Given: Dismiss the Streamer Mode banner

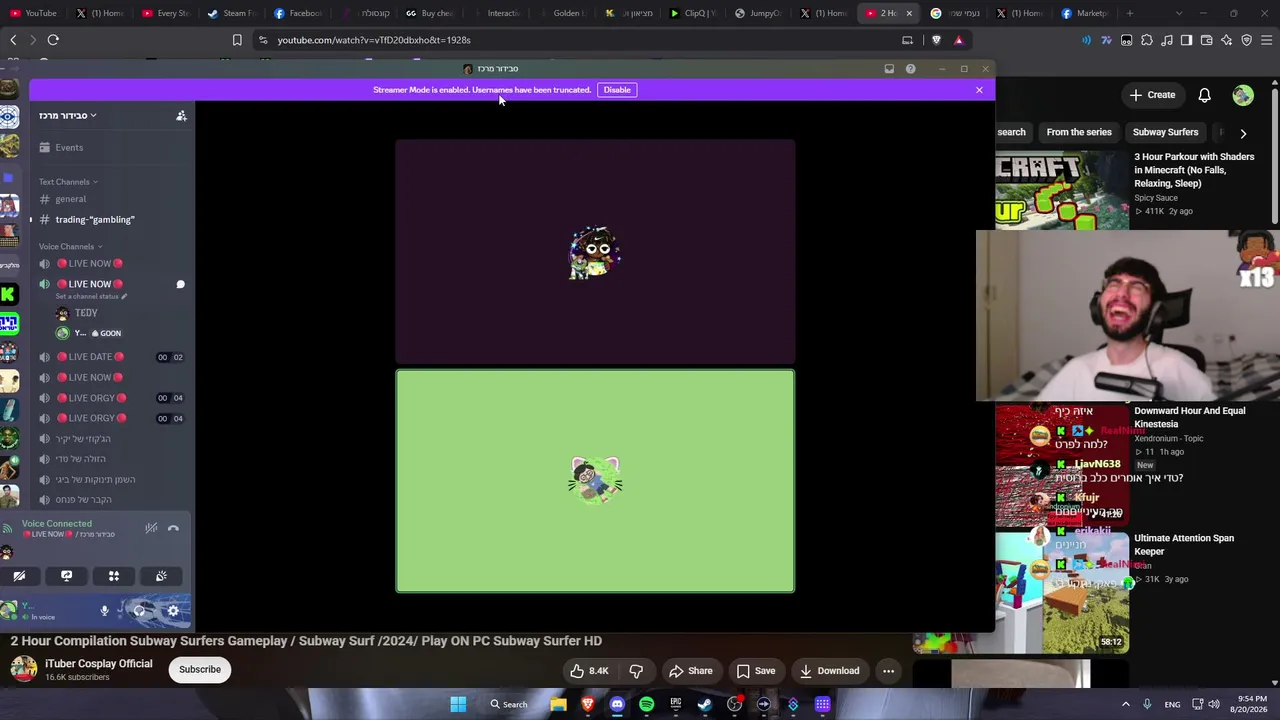Looking at the screenshot, I should (x=979, y=90).
